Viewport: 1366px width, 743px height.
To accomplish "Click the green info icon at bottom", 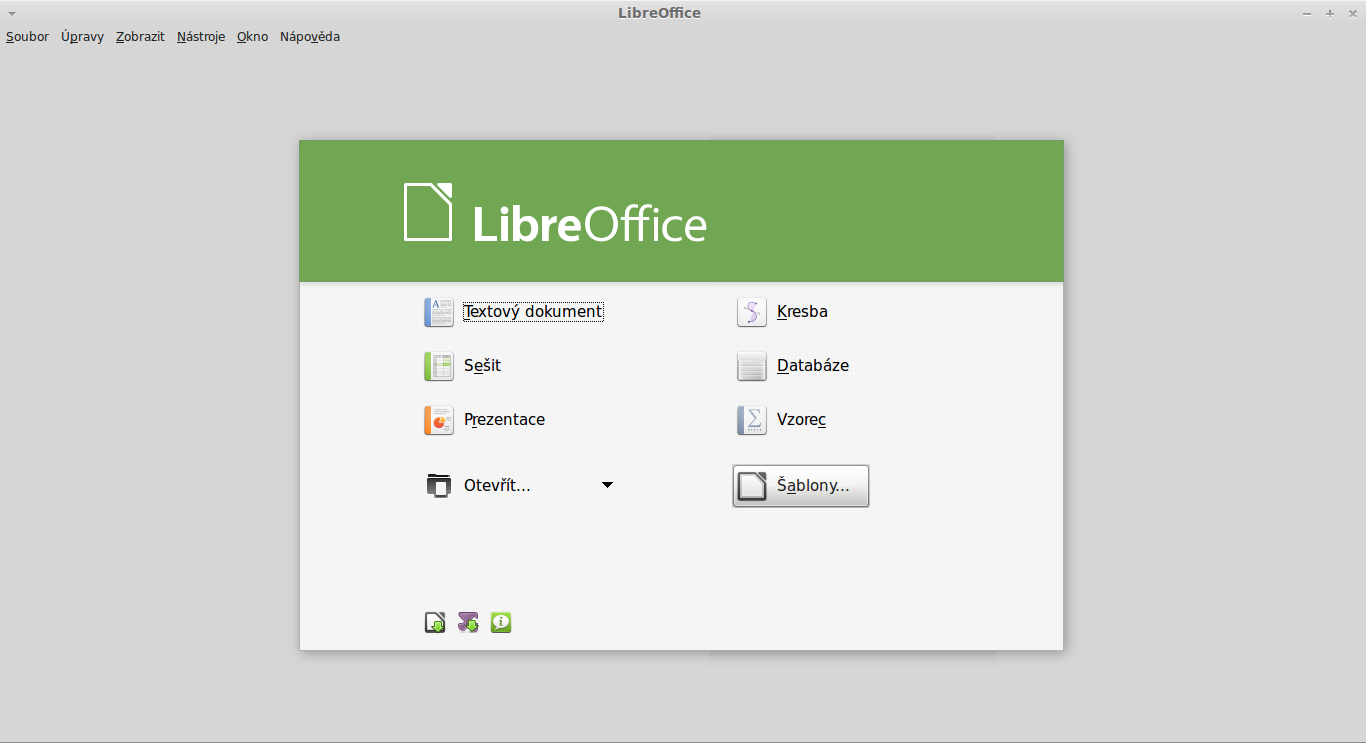I will (501, 623).
